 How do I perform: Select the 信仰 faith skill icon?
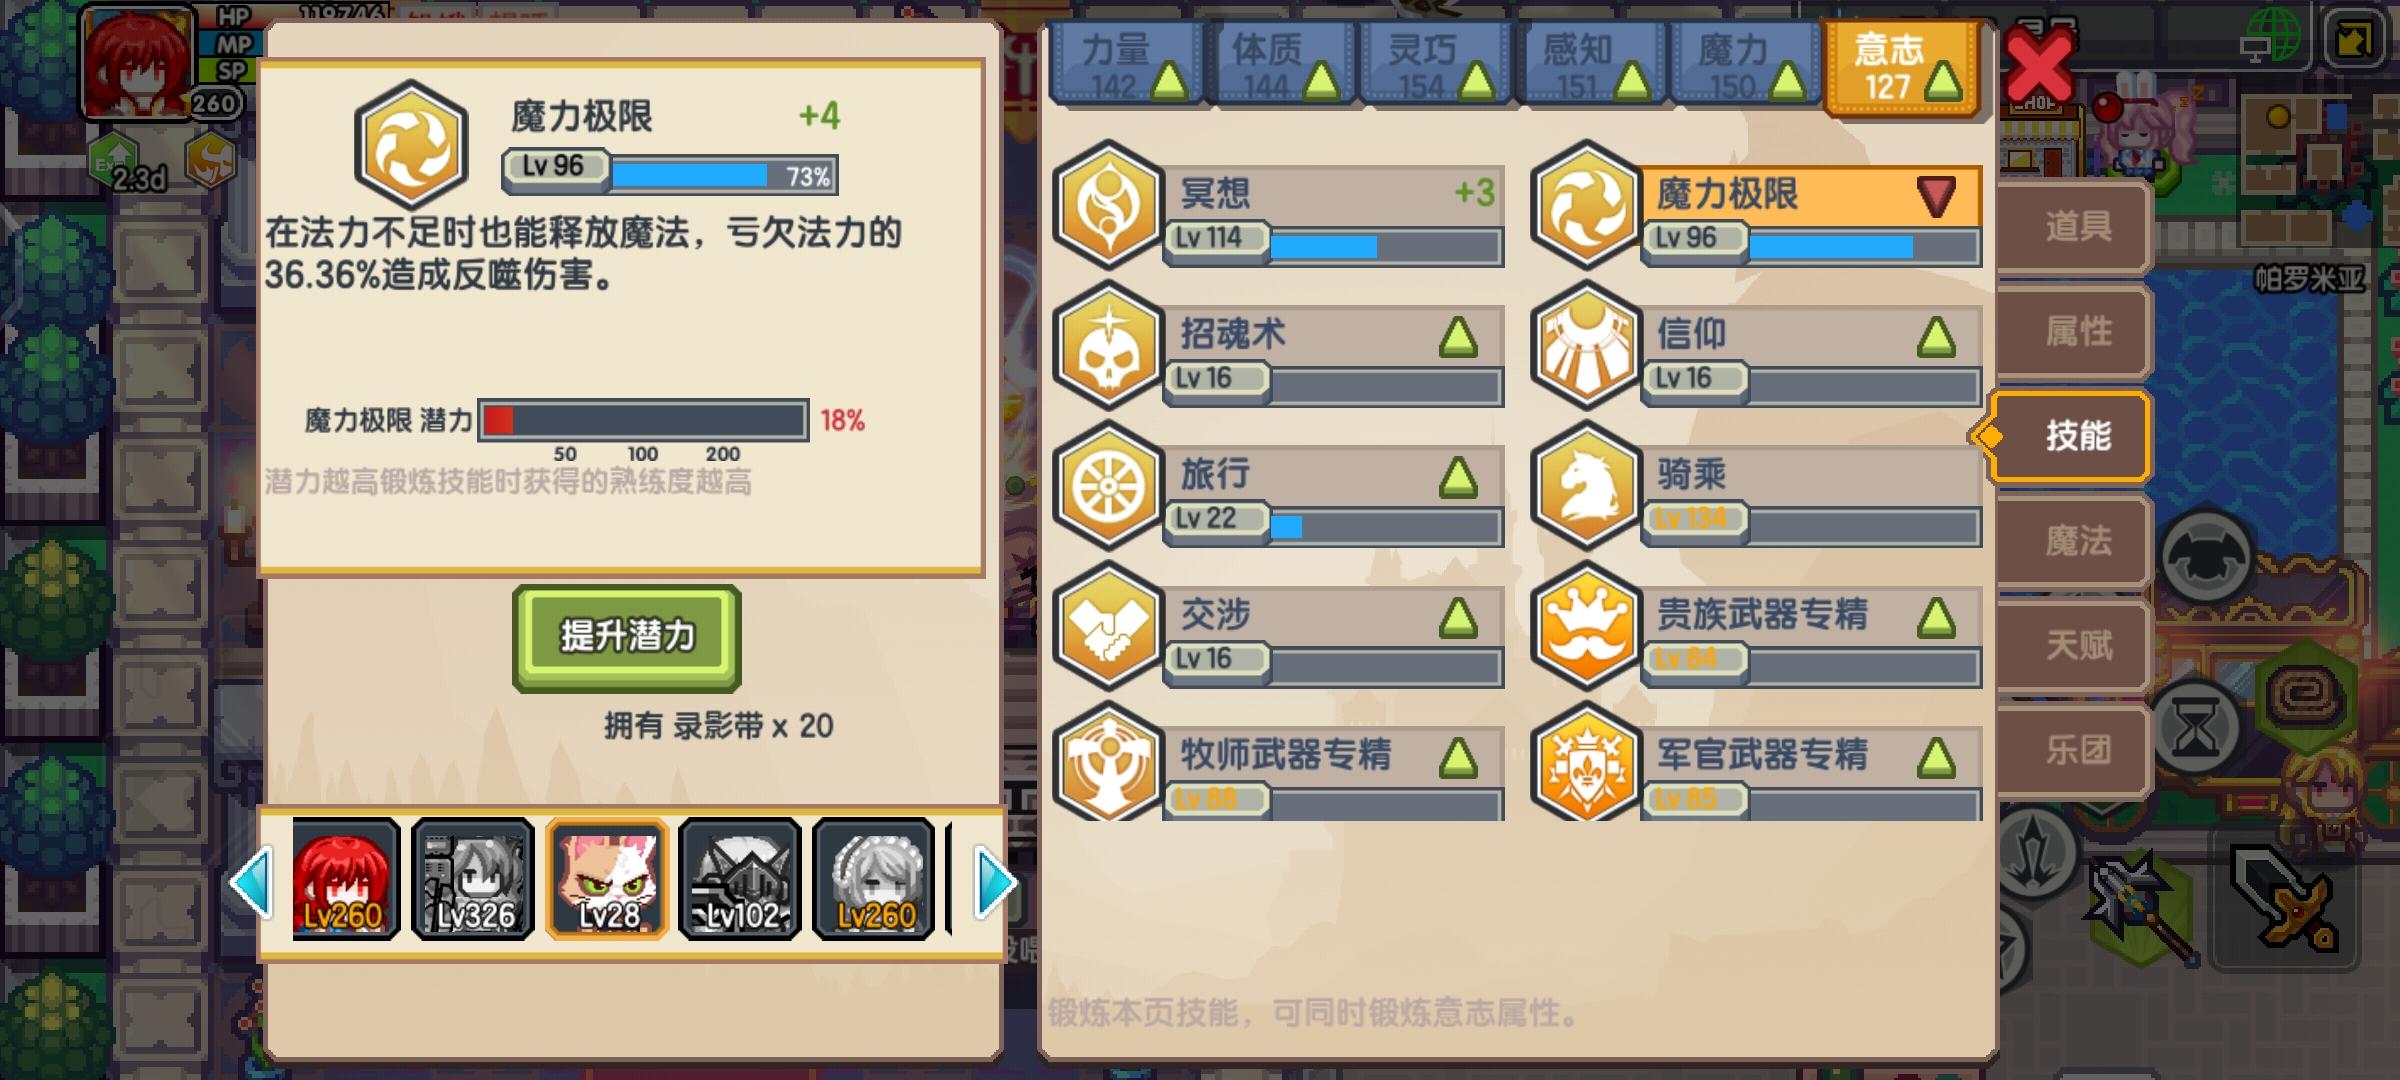(1586, 345)
